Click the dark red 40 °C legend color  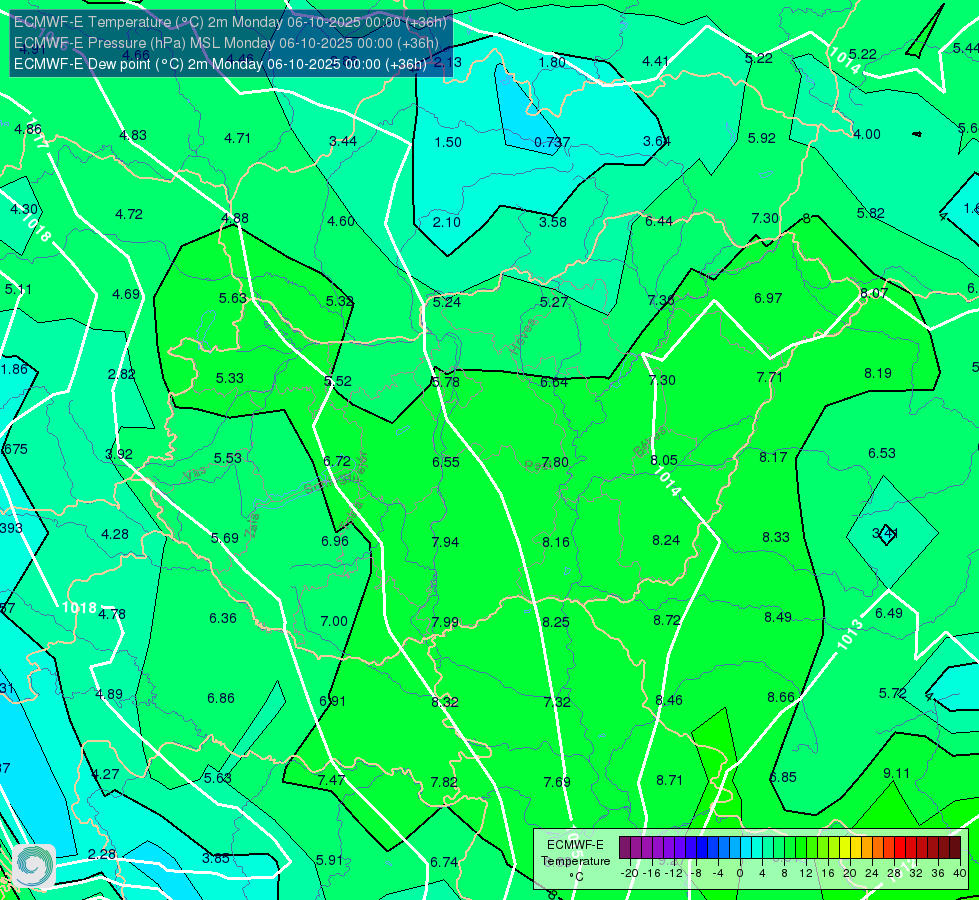[955, 848]
